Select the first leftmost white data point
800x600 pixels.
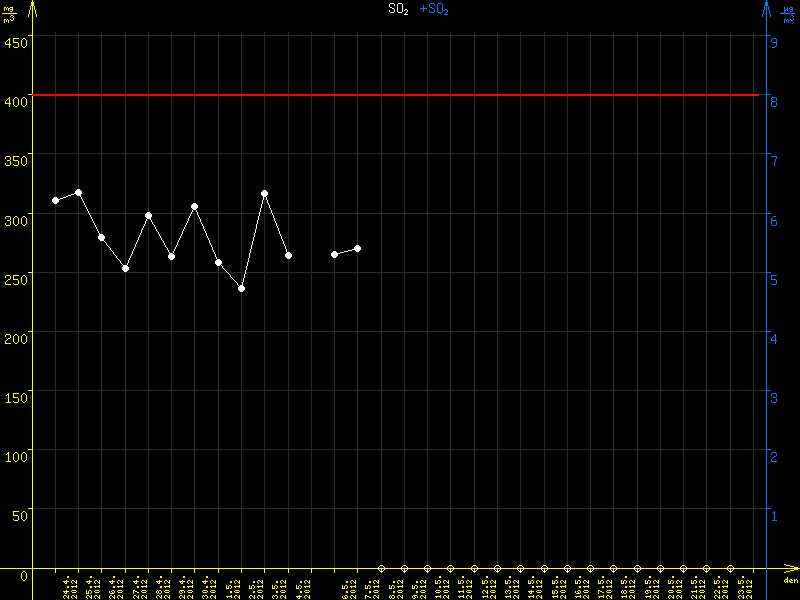[x=55, y=201]
